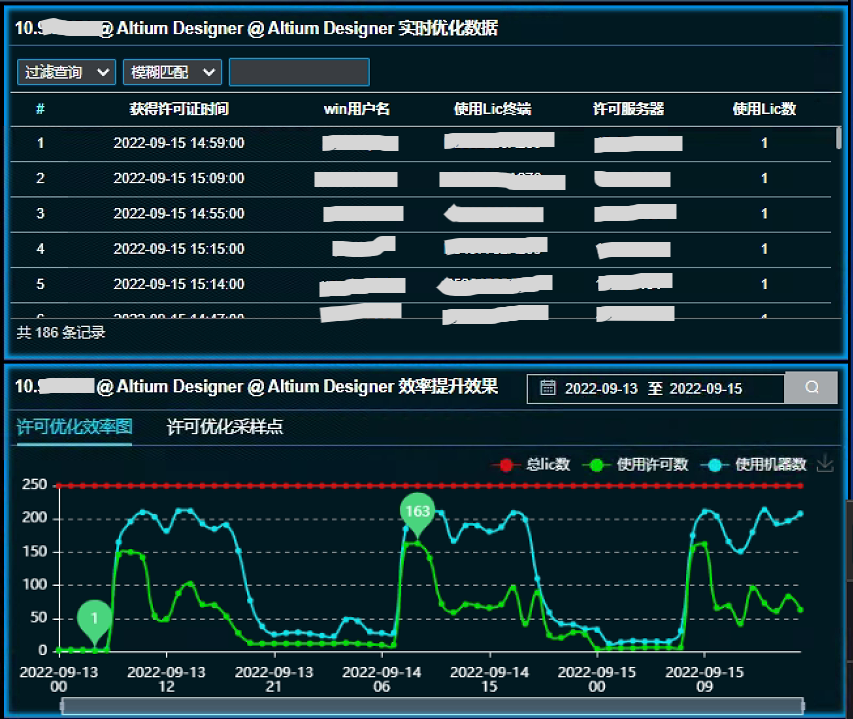
Task: Click the 163 peak marker on chart
Action: 417,513
